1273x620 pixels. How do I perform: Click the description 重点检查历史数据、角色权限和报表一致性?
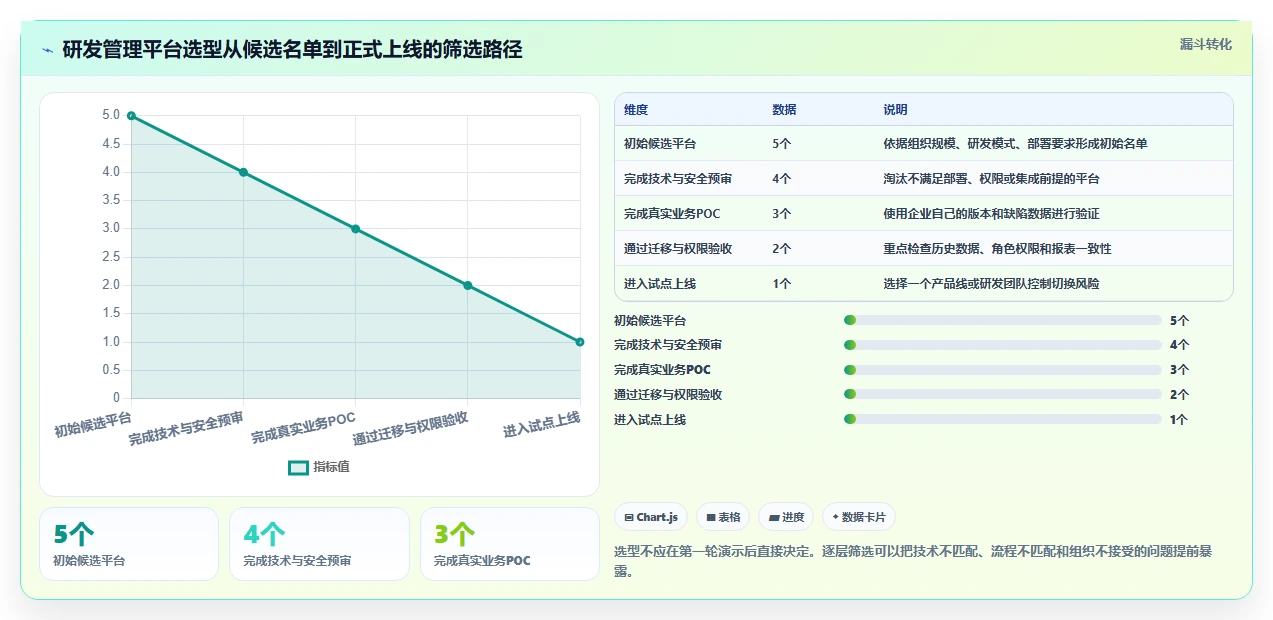point(997,249)
